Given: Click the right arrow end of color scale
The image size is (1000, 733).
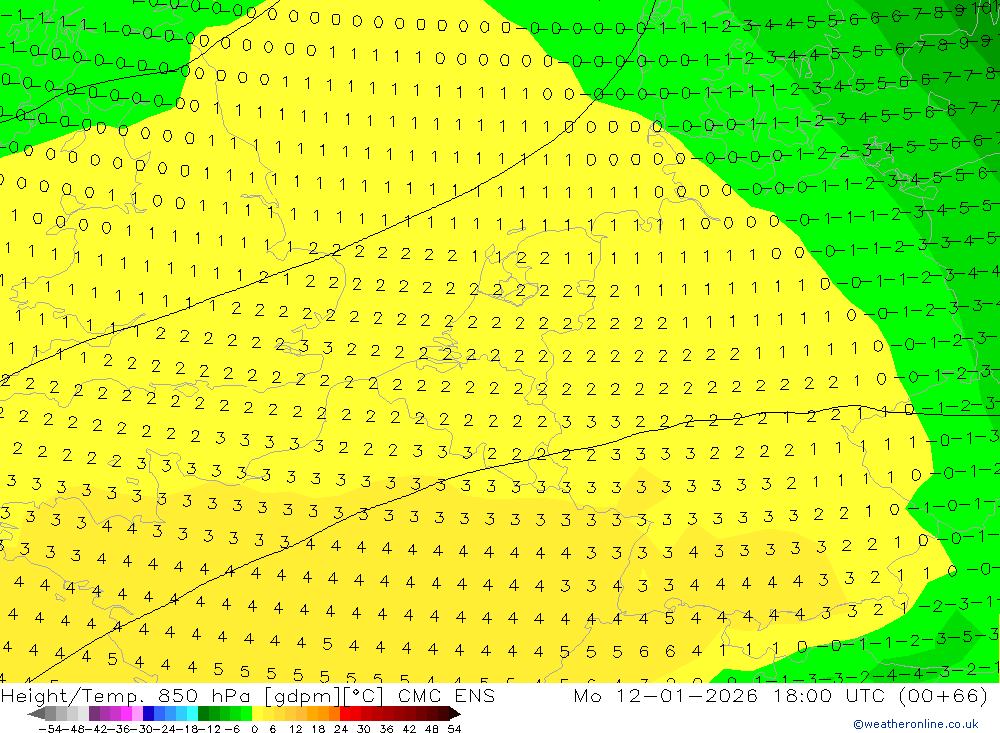Looking at the screenshot, I should 455,713.
